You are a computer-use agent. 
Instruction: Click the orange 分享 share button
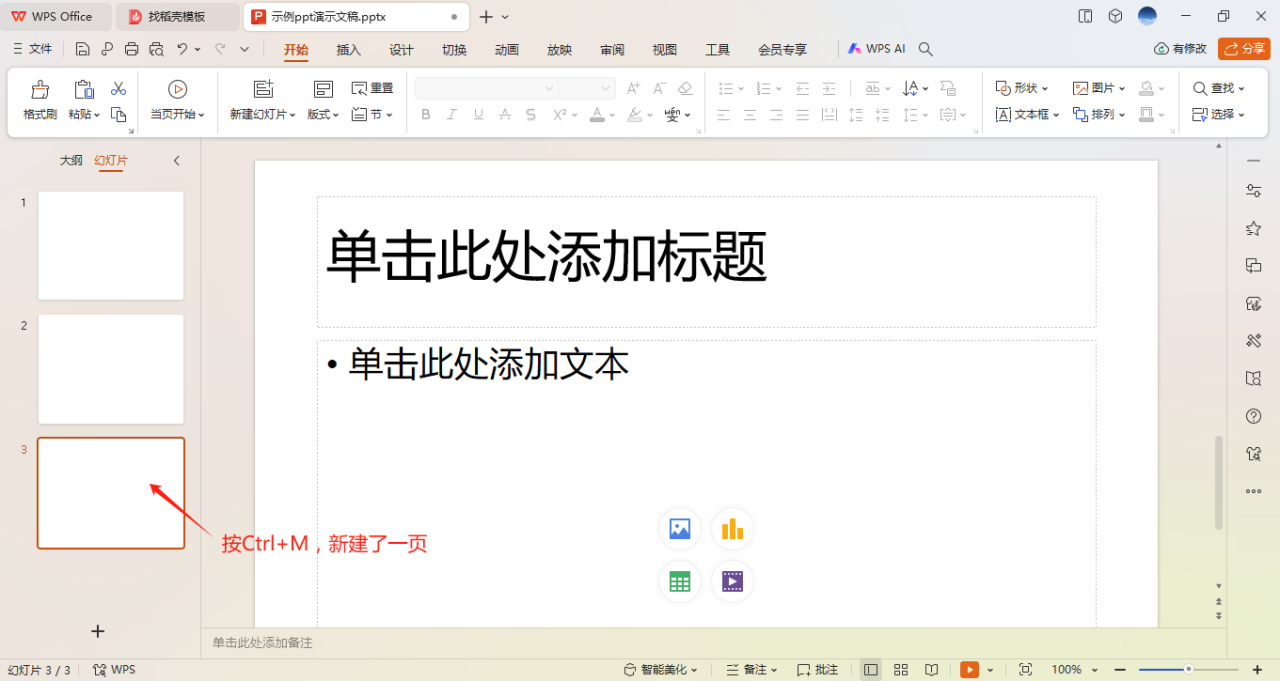[x=1244, y=48]
